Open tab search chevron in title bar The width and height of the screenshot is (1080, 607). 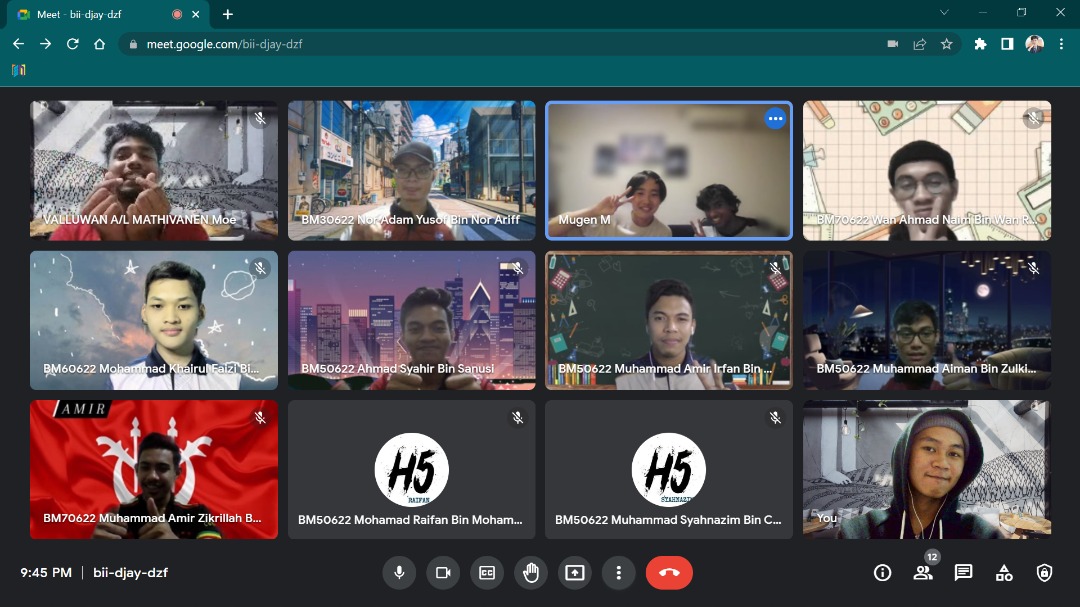tap(944, 12)
